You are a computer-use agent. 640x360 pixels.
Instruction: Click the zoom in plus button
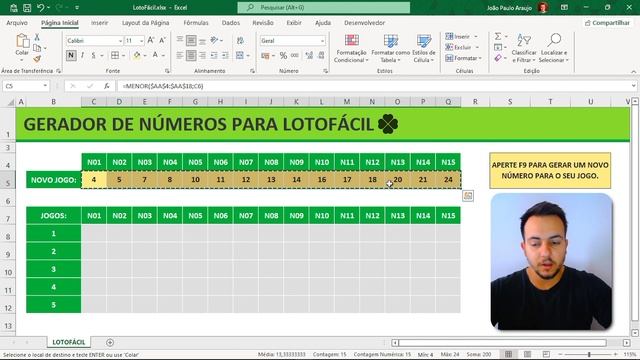pos(616,354)
